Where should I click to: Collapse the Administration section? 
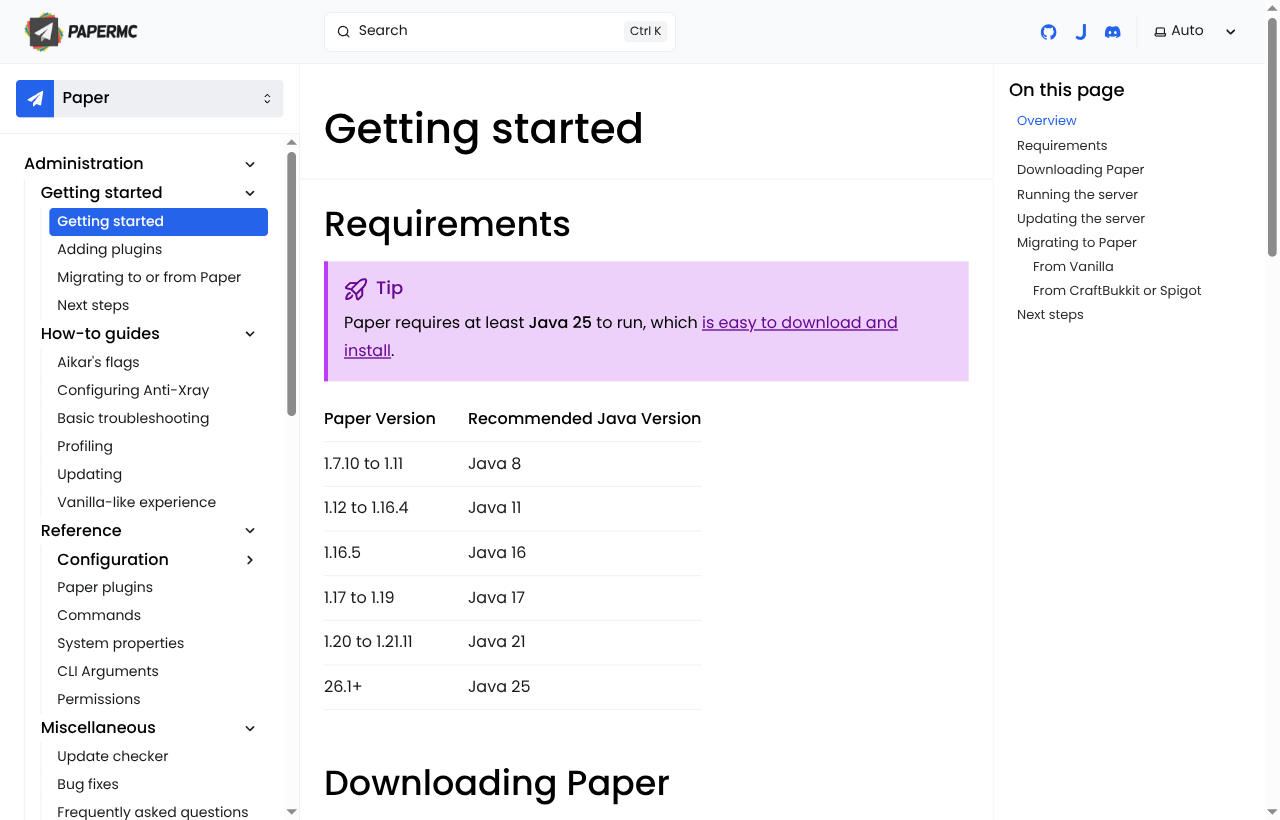pyautogui.click(x=250, y=164)
